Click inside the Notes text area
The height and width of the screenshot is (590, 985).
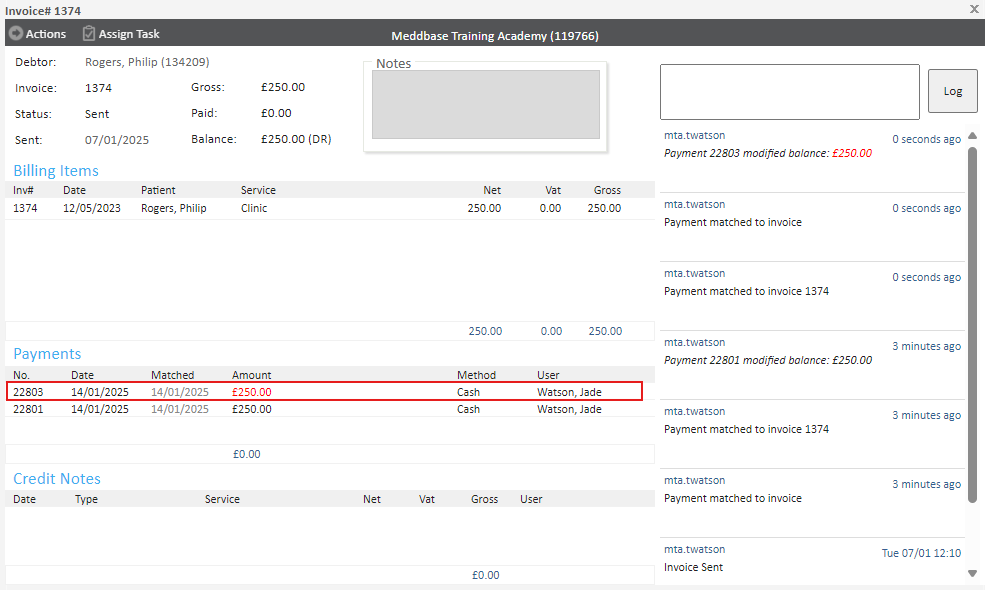point(485,105)
